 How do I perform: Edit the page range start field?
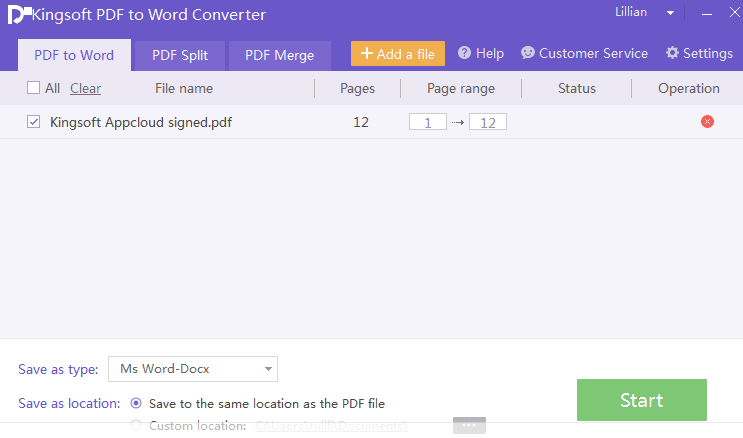(428, 122)
